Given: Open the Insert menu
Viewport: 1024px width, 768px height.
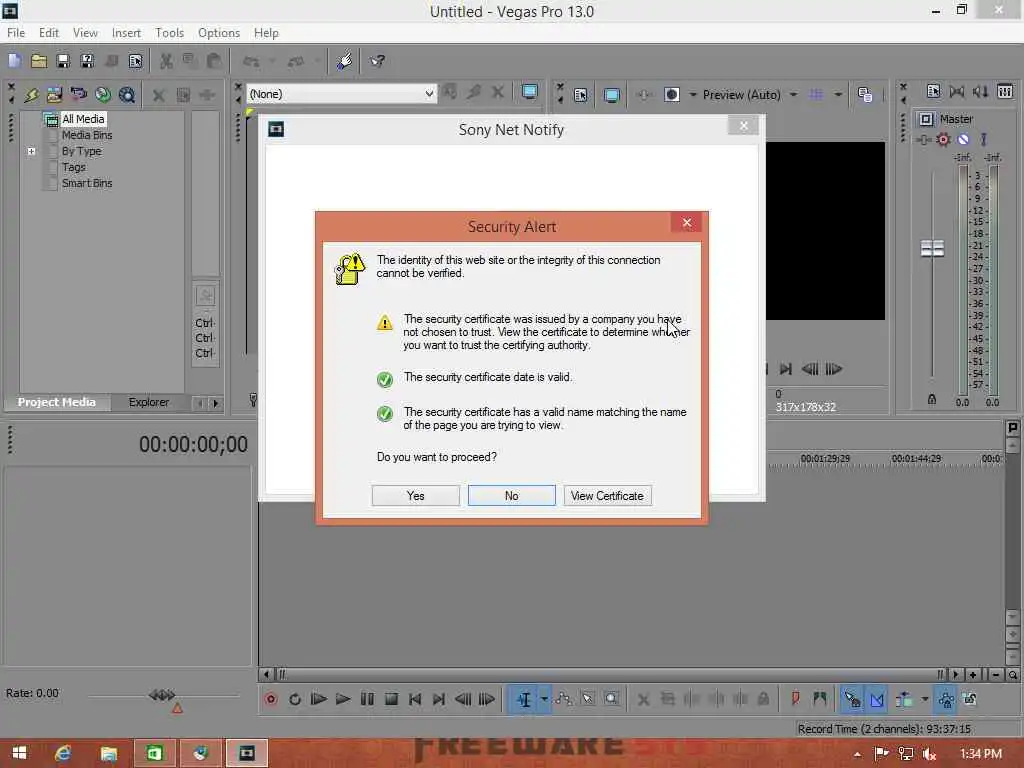Looking at the screenshot, I should click(x=126, y=33).
